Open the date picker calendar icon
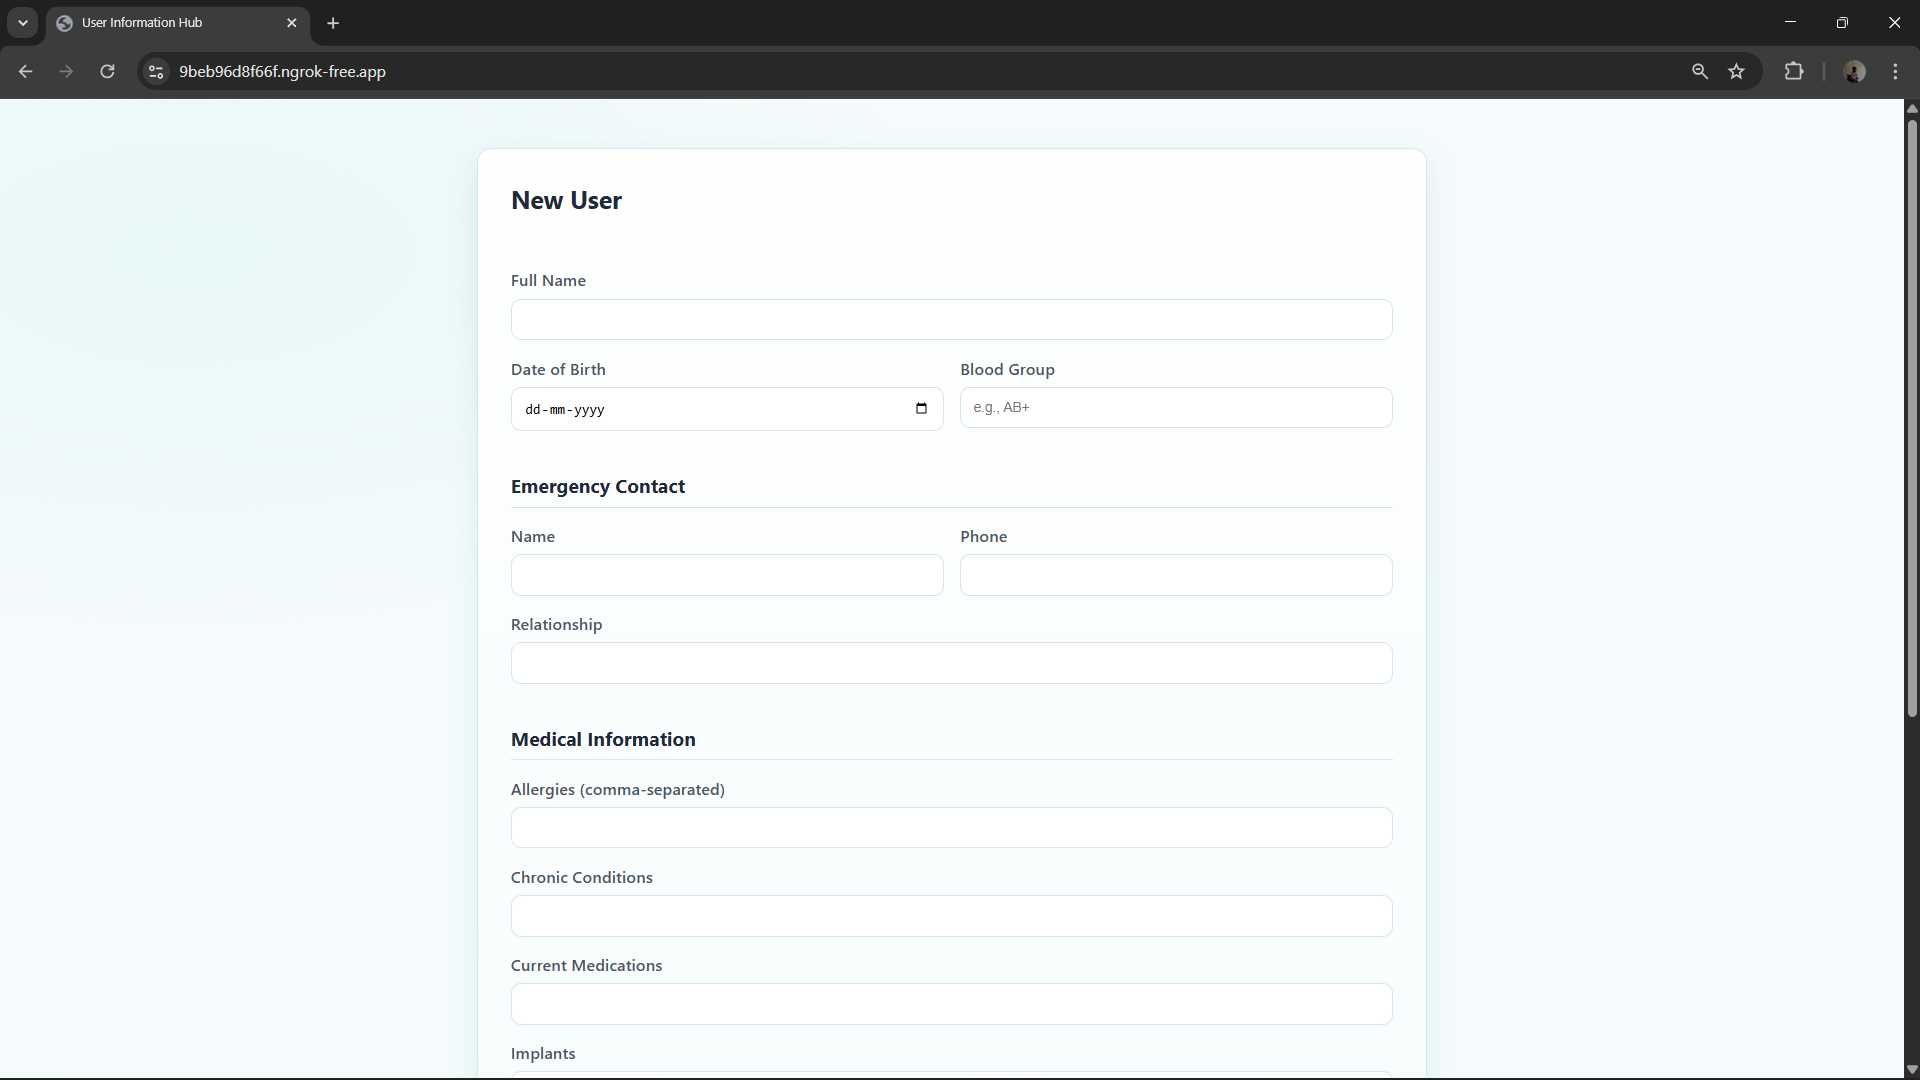The image size is (1920, 1080). coord(921,409)
